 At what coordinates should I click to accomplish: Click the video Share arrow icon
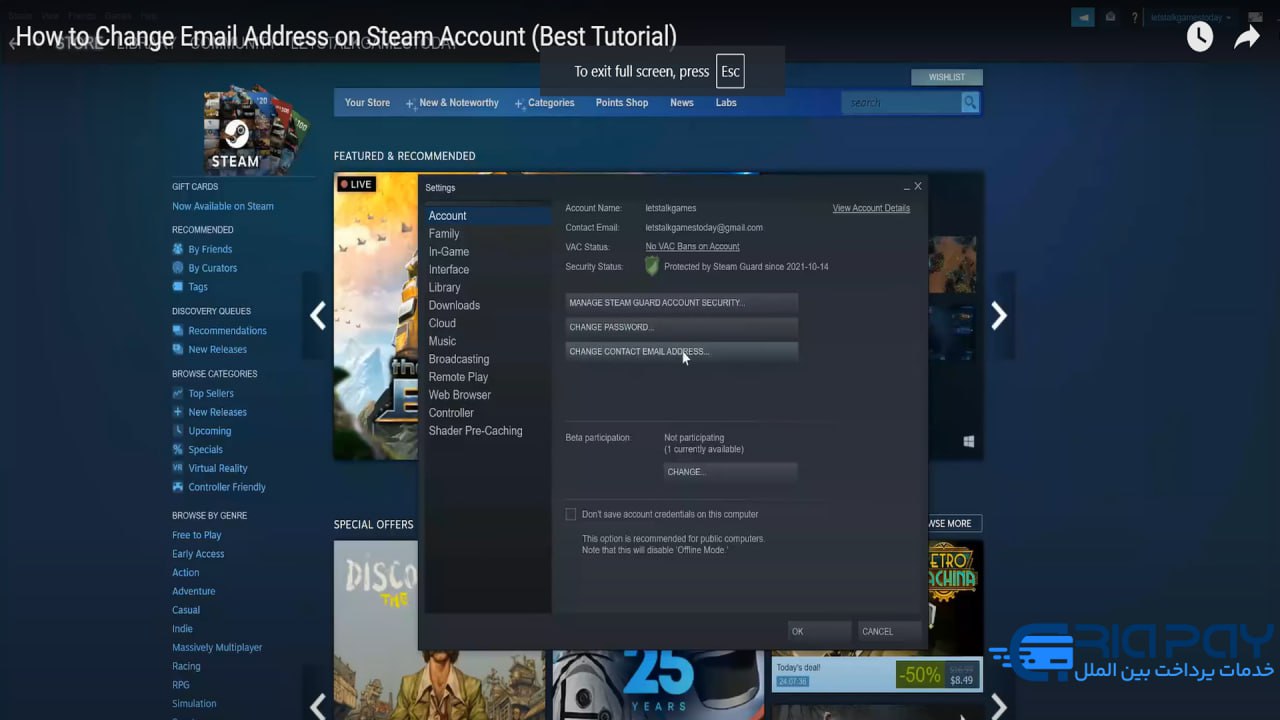tap(1246, 37)
